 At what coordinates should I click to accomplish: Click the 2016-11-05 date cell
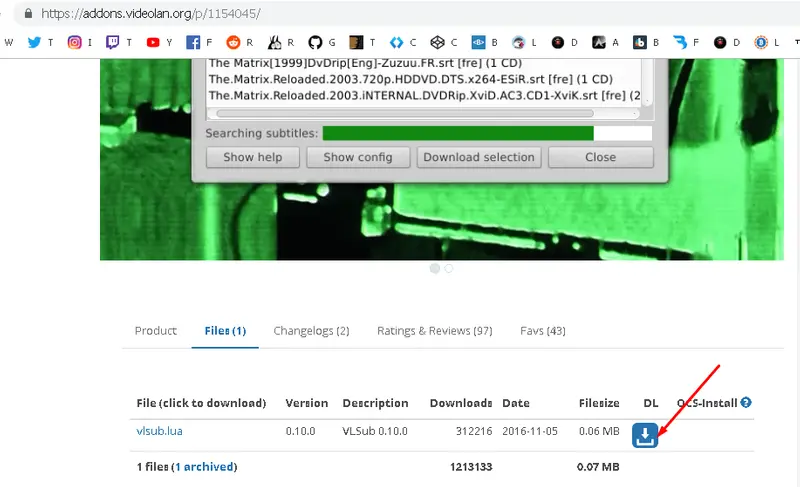pos(530,431)
